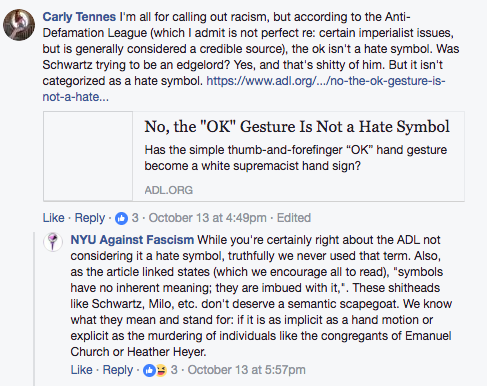View the reaction count on NYU's reply

(174, 370)
